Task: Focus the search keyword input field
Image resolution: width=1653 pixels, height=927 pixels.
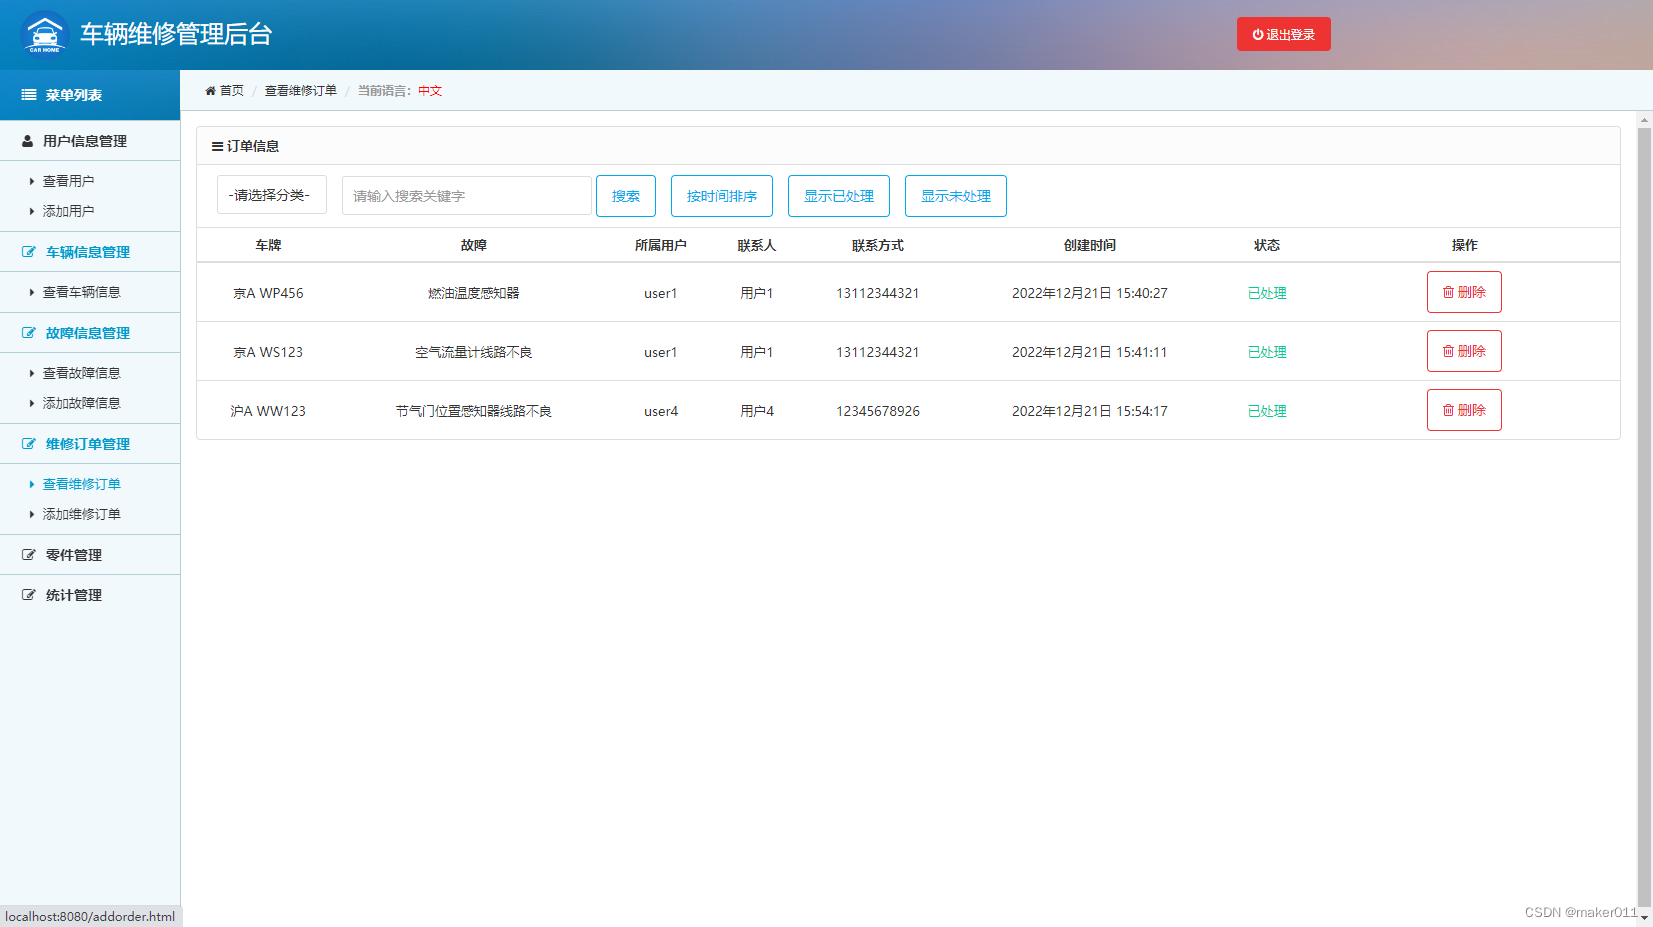Action: point(466,196)
